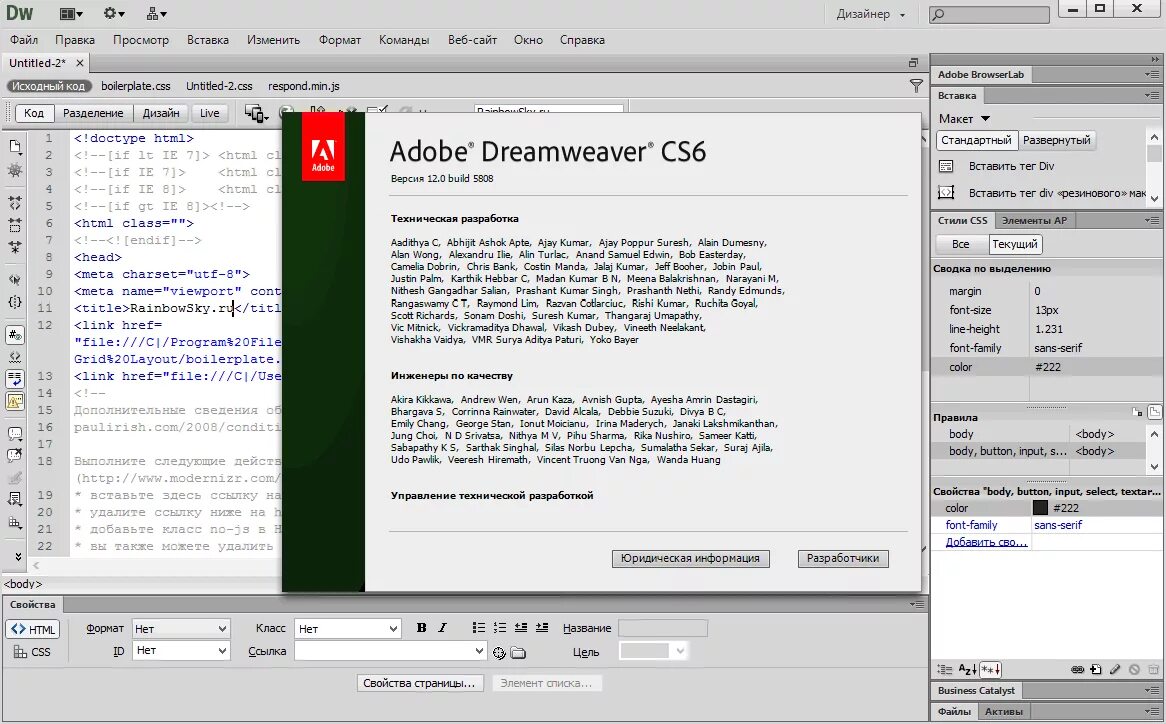Click the Az sort properties icon
The image size is (1166, 724).
coord(965,669)
